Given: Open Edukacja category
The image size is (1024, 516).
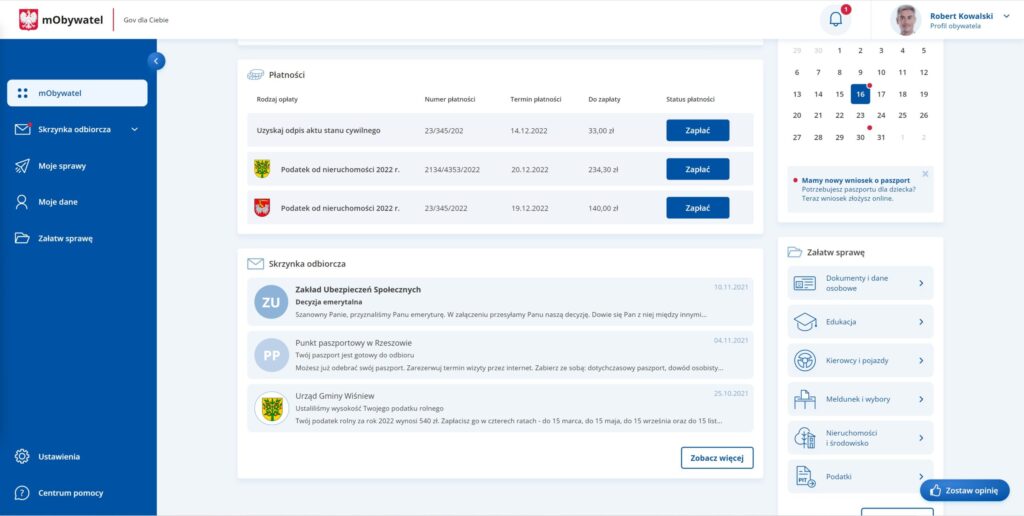Looking at the screenshot, I should coord(860,322).
